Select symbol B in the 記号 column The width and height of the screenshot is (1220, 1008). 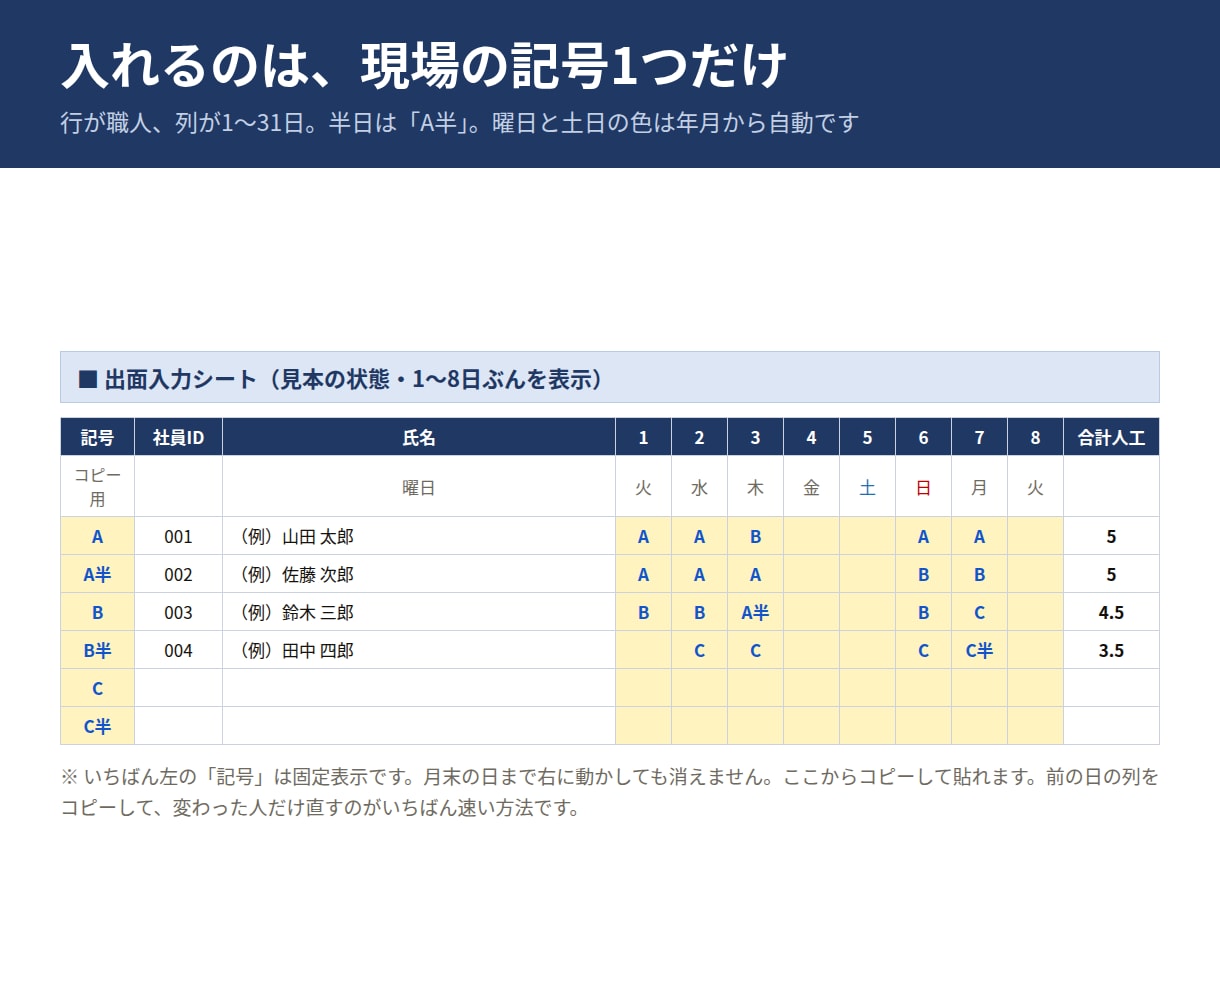coord(97,612)
